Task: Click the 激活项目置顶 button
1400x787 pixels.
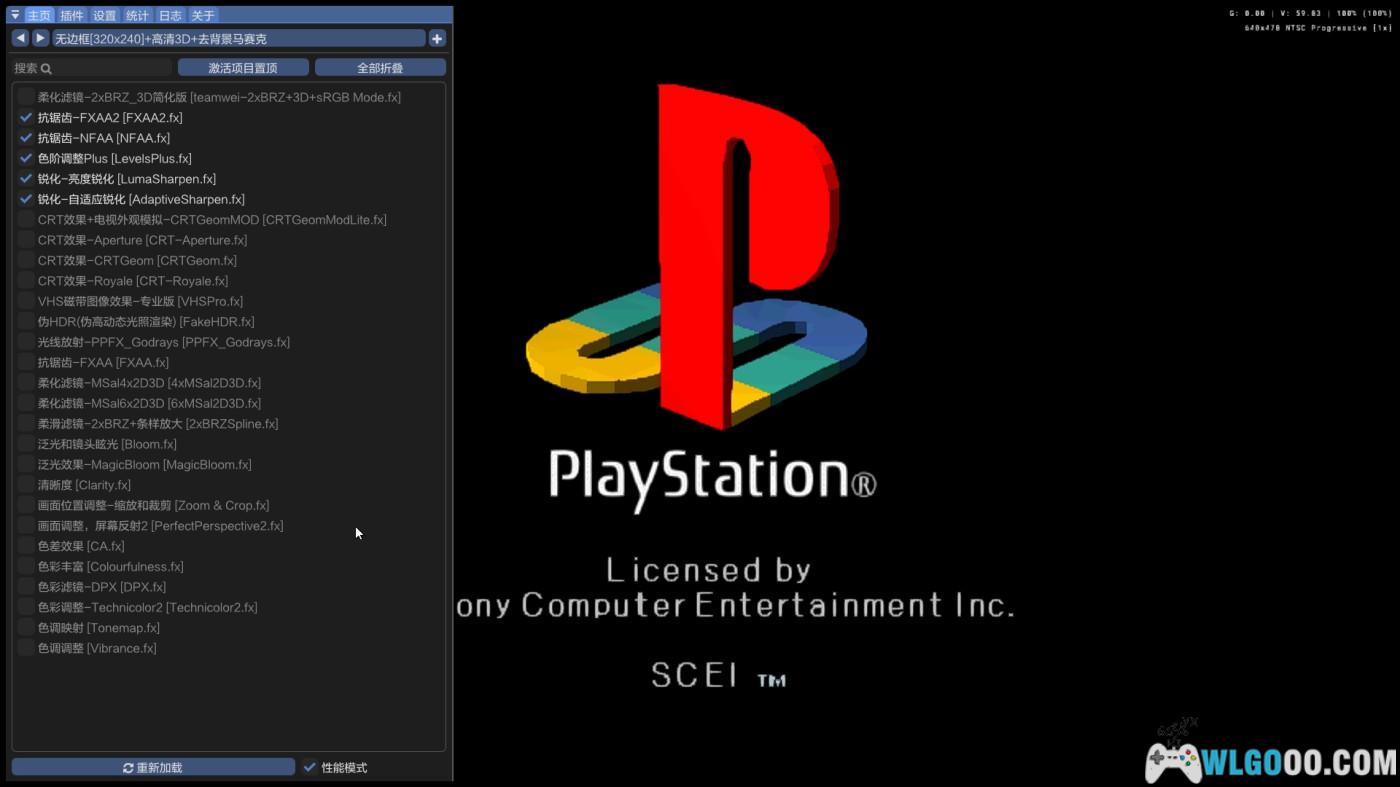Action: 243,68
